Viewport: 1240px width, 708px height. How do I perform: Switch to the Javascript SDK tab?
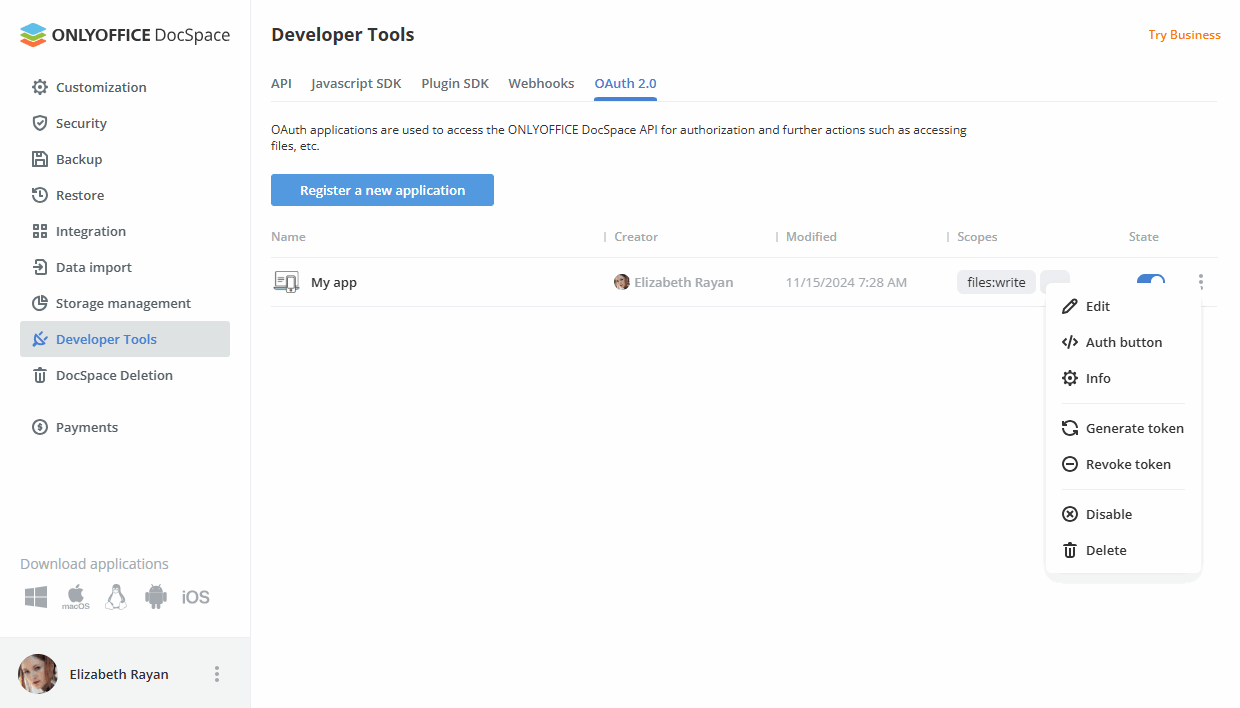pos(356,83)
